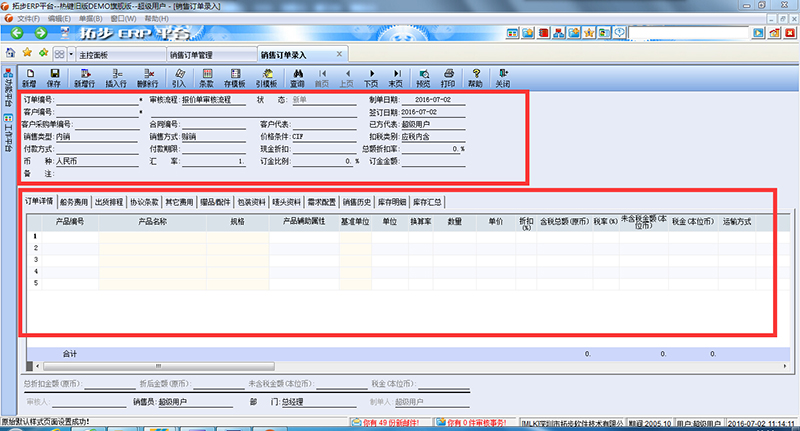800x431 pixels.
Task: Open the 帮助 (Help) toolbar icon
Action: 475,77
